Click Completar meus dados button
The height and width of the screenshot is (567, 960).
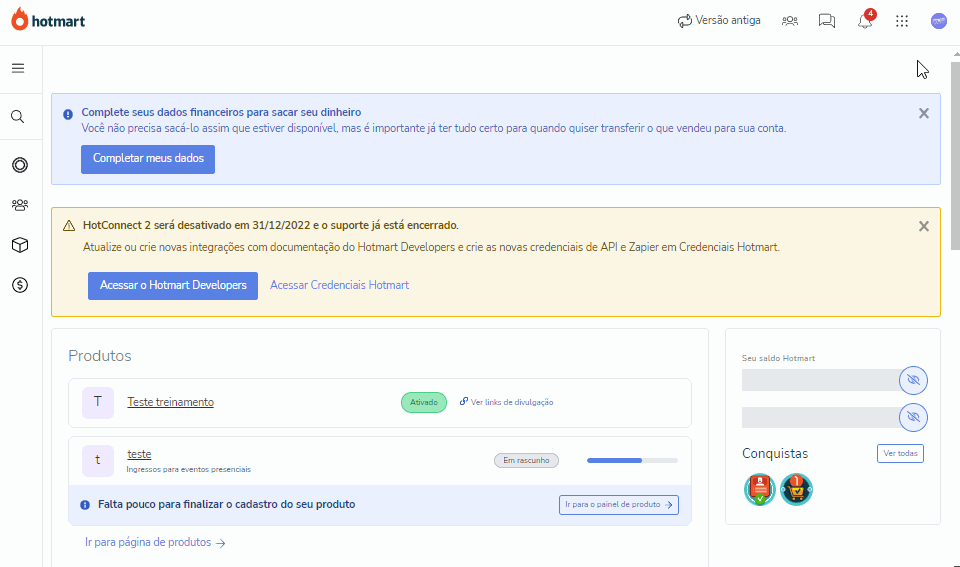[148, 159]
